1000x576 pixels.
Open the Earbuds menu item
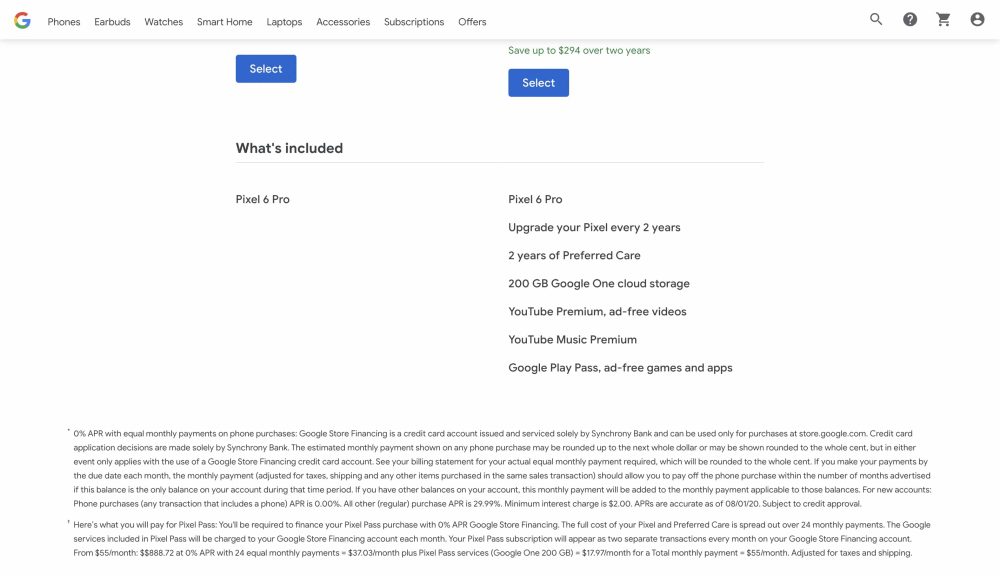pyautogui.click(x=112, y=22)
